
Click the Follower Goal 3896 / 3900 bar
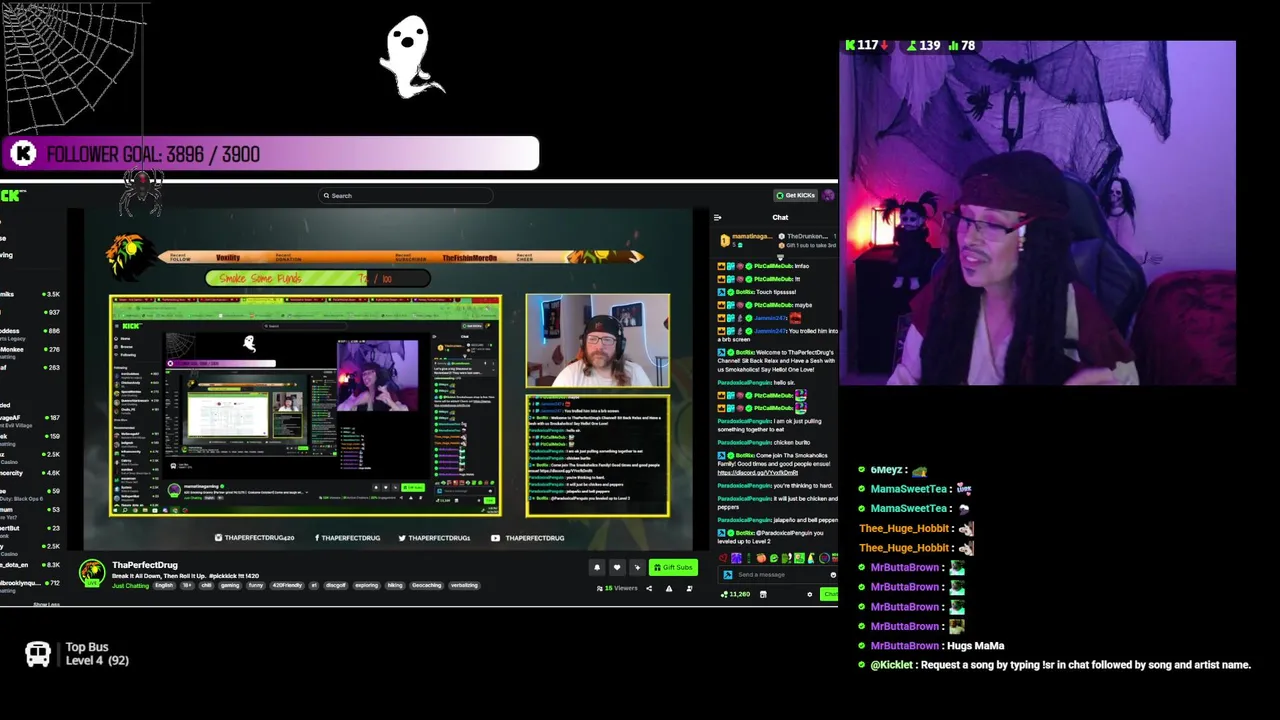(270, 154)
